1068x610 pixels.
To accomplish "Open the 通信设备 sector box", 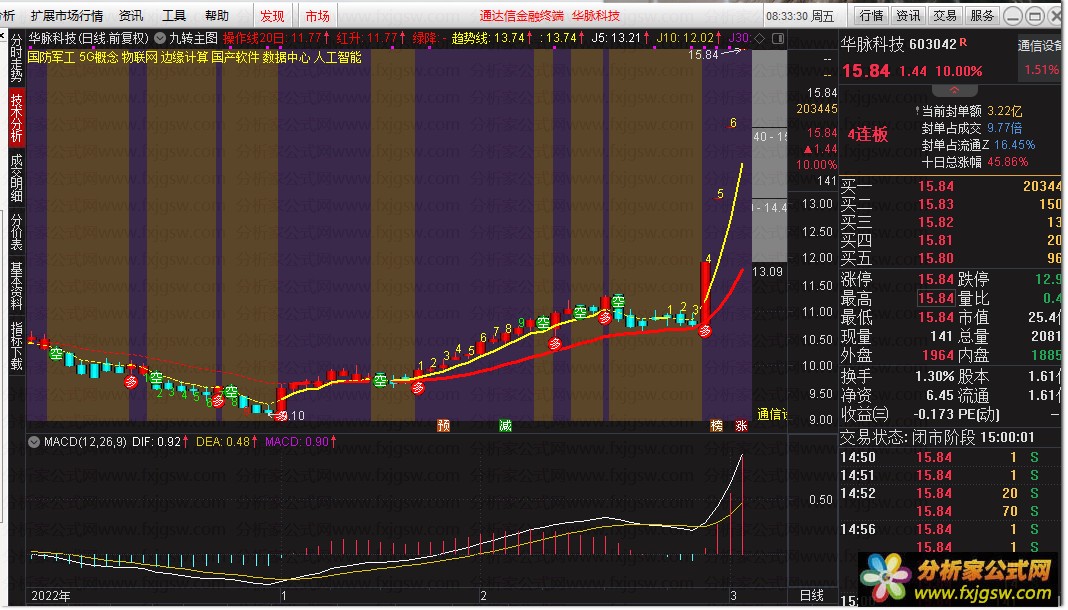I will click(1039, 57).
